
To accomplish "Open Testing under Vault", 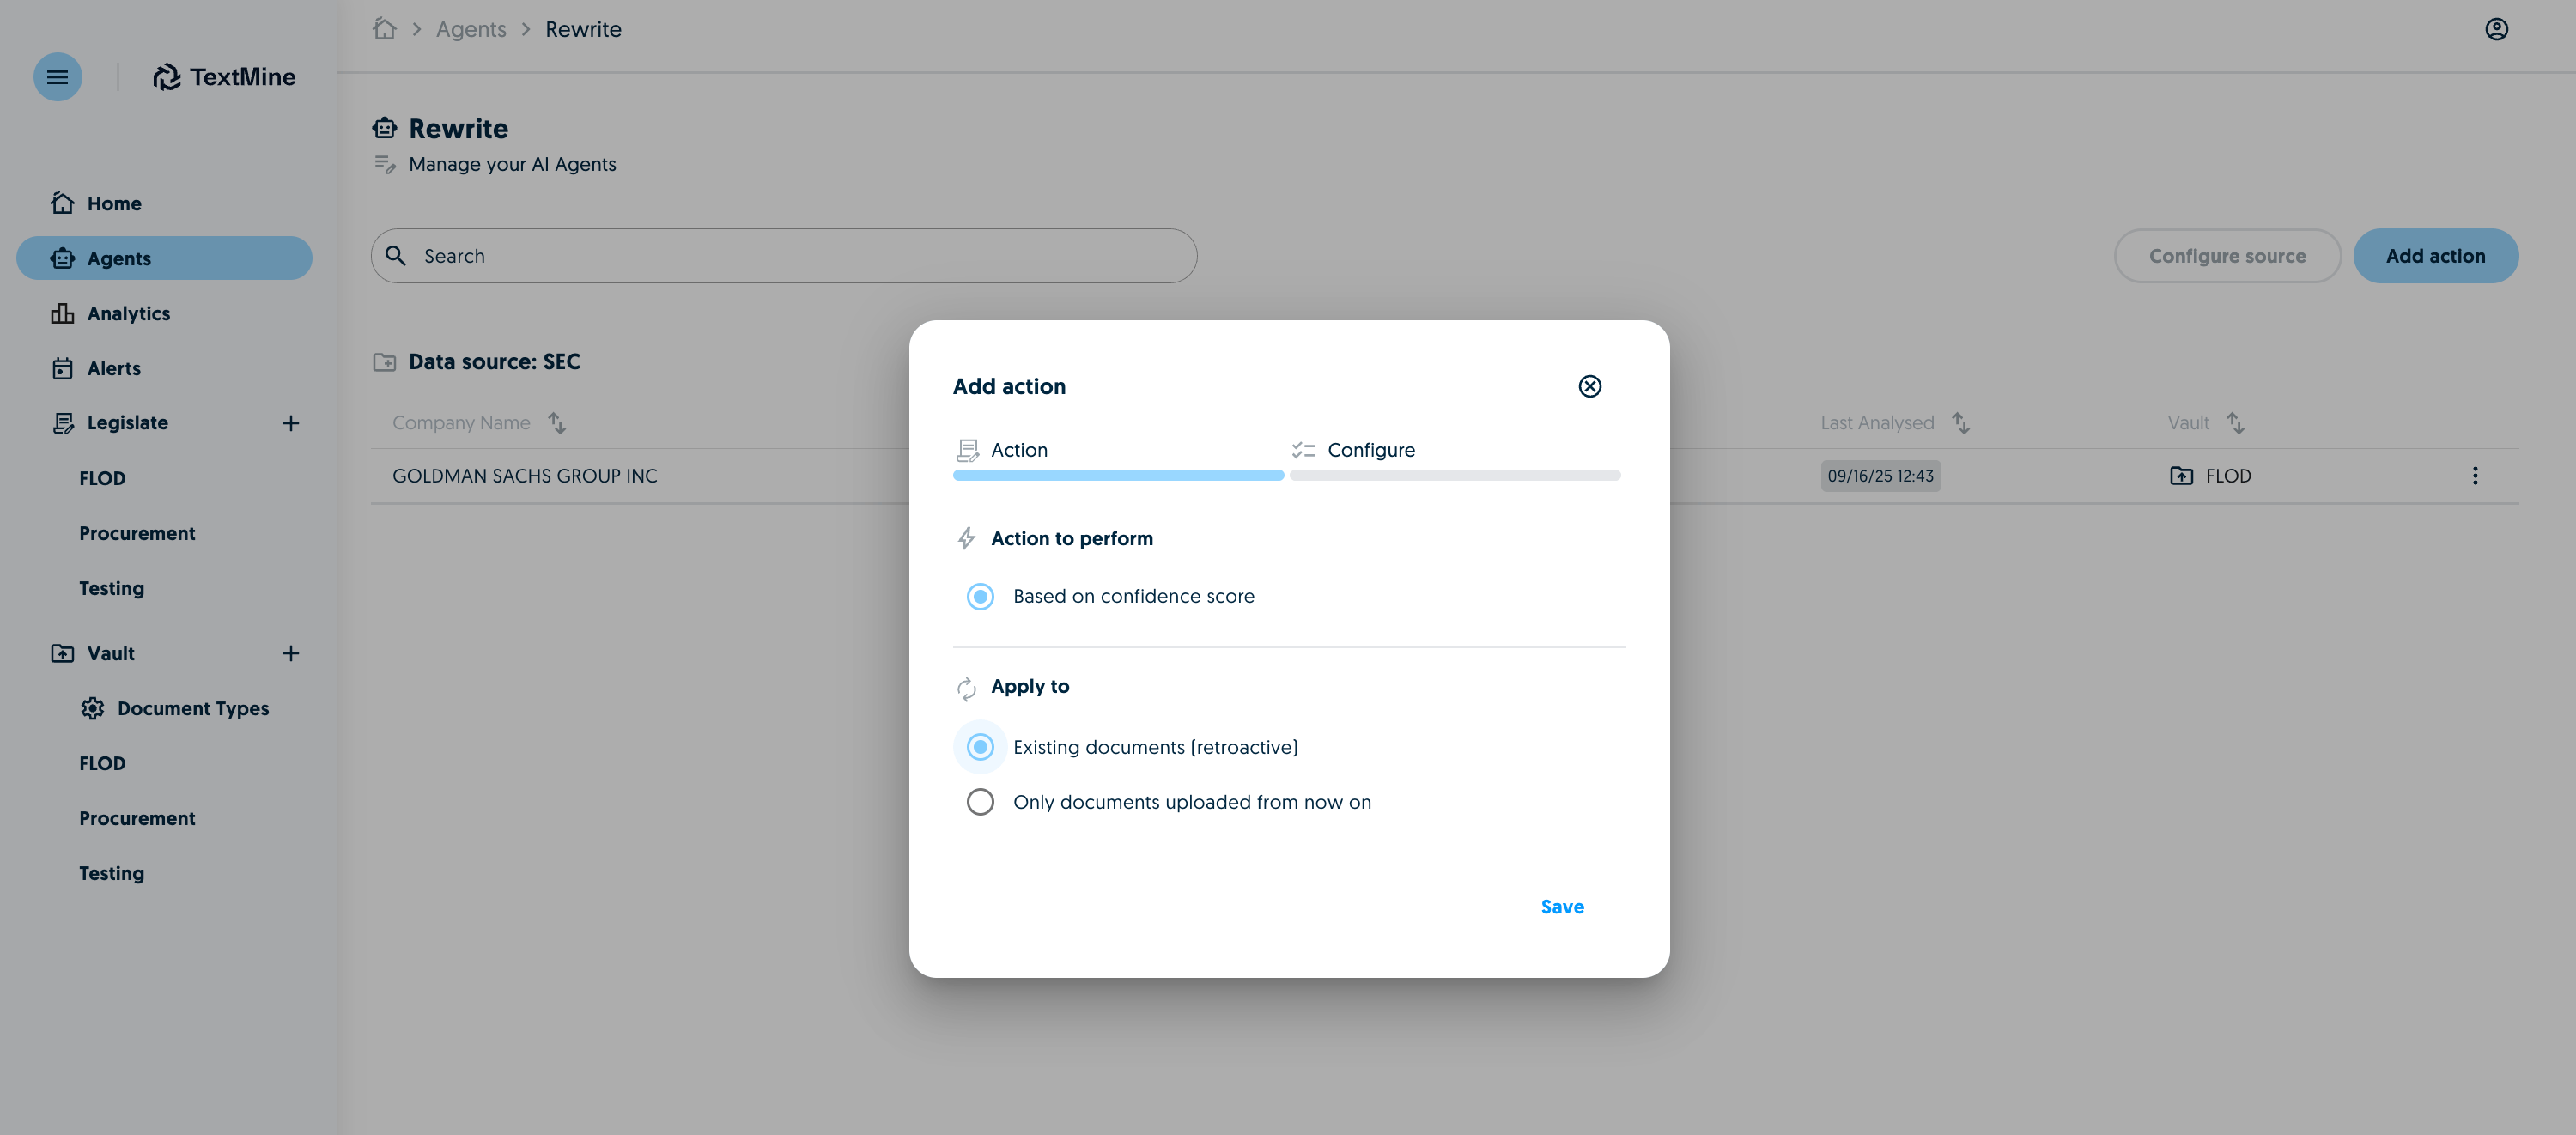I will tap(111, 873).
